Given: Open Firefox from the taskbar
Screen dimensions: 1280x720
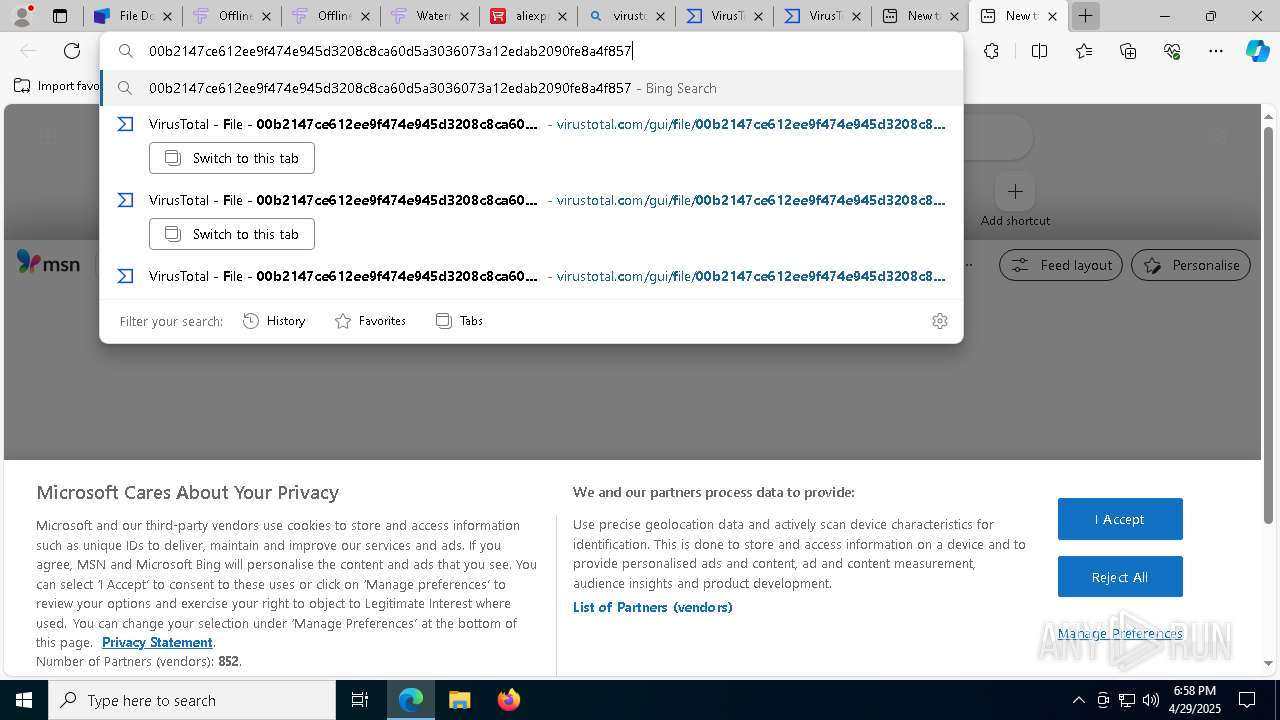Looking at the screenshot, I should [508, 700].
